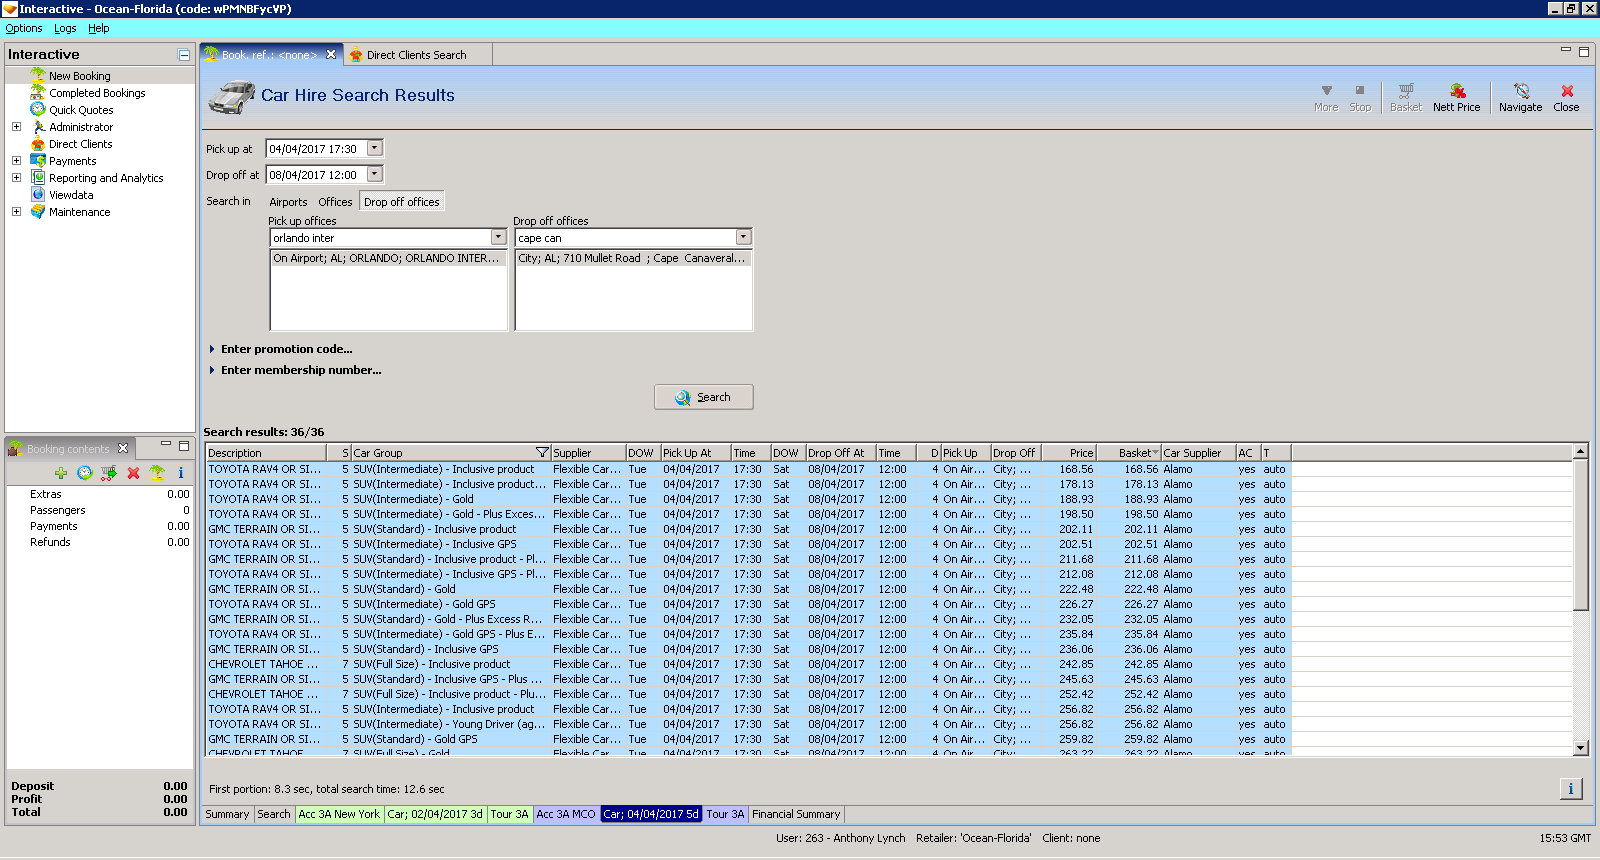Expand the Administrator tree node
This screenshot has width=1600, height=860.
pyautogui.click(x=16, y=127)
